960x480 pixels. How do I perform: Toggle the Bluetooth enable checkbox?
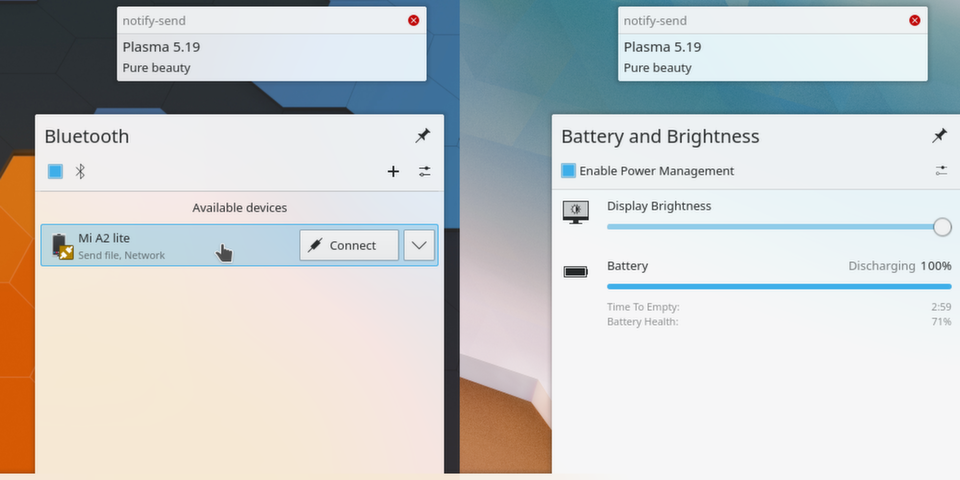56,171
